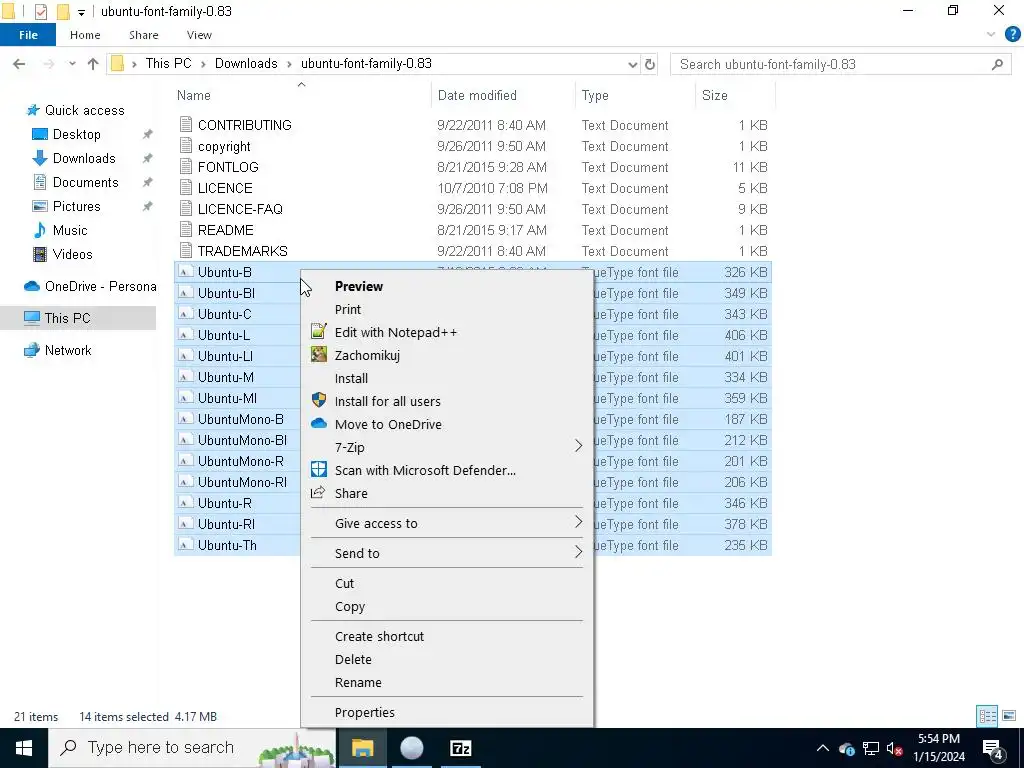Open the File ribbon tab
Viewport: 1024px width, 768px height.
point(28,35)
